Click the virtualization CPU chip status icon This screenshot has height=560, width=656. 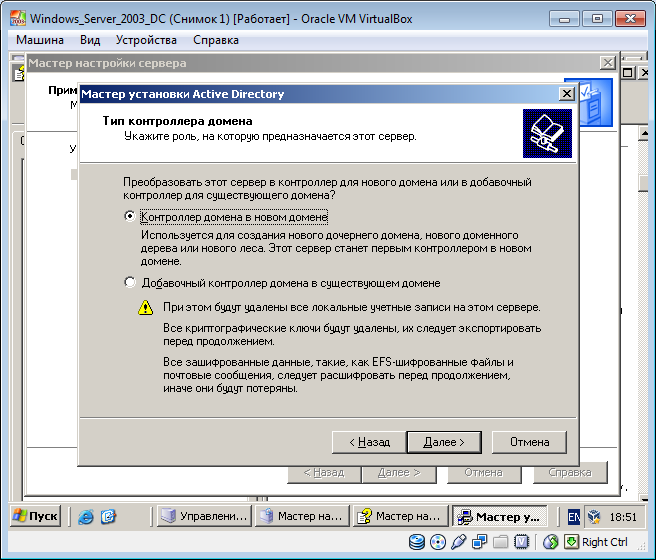point(521,542)
